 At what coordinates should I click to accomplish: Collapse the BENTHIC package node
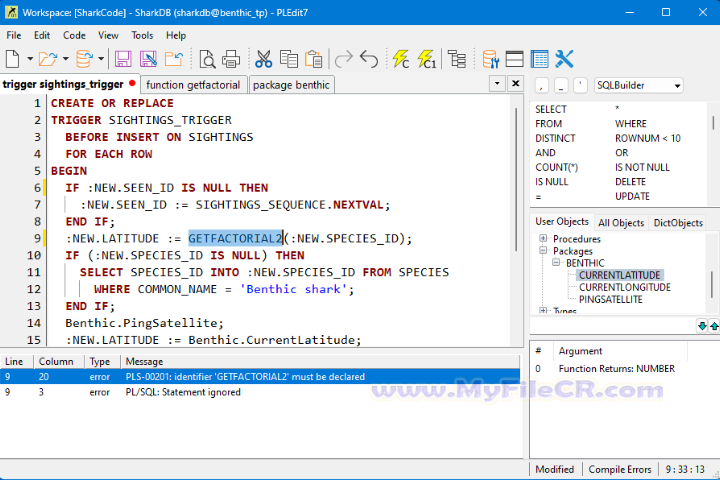[x=556, y=263]
